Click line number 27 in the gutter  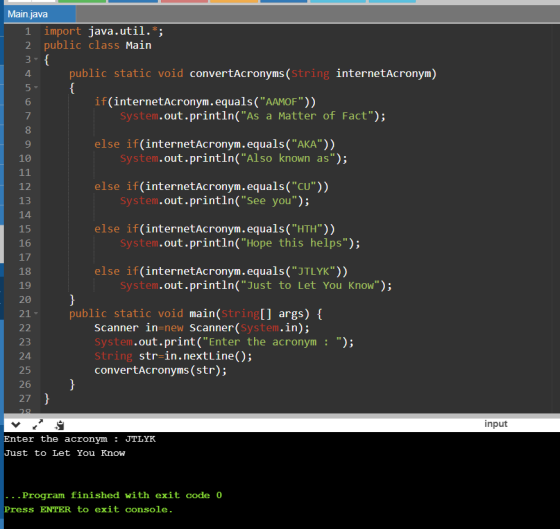[25, 398]
